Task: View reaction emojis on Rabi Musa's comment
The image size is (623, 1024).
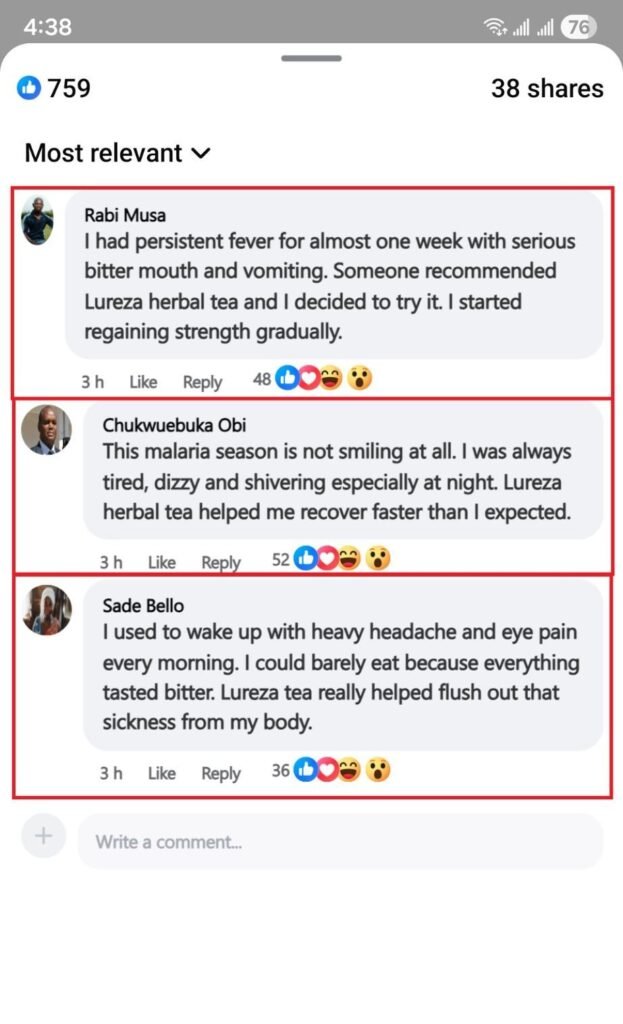Action: point(324,378)
